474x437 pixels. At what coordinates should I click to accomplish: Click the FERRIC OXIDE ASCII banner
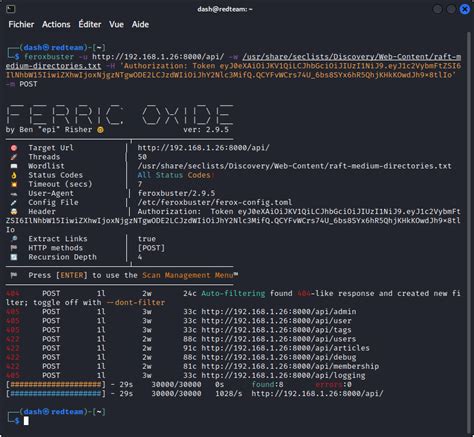[x=120, y=115]
